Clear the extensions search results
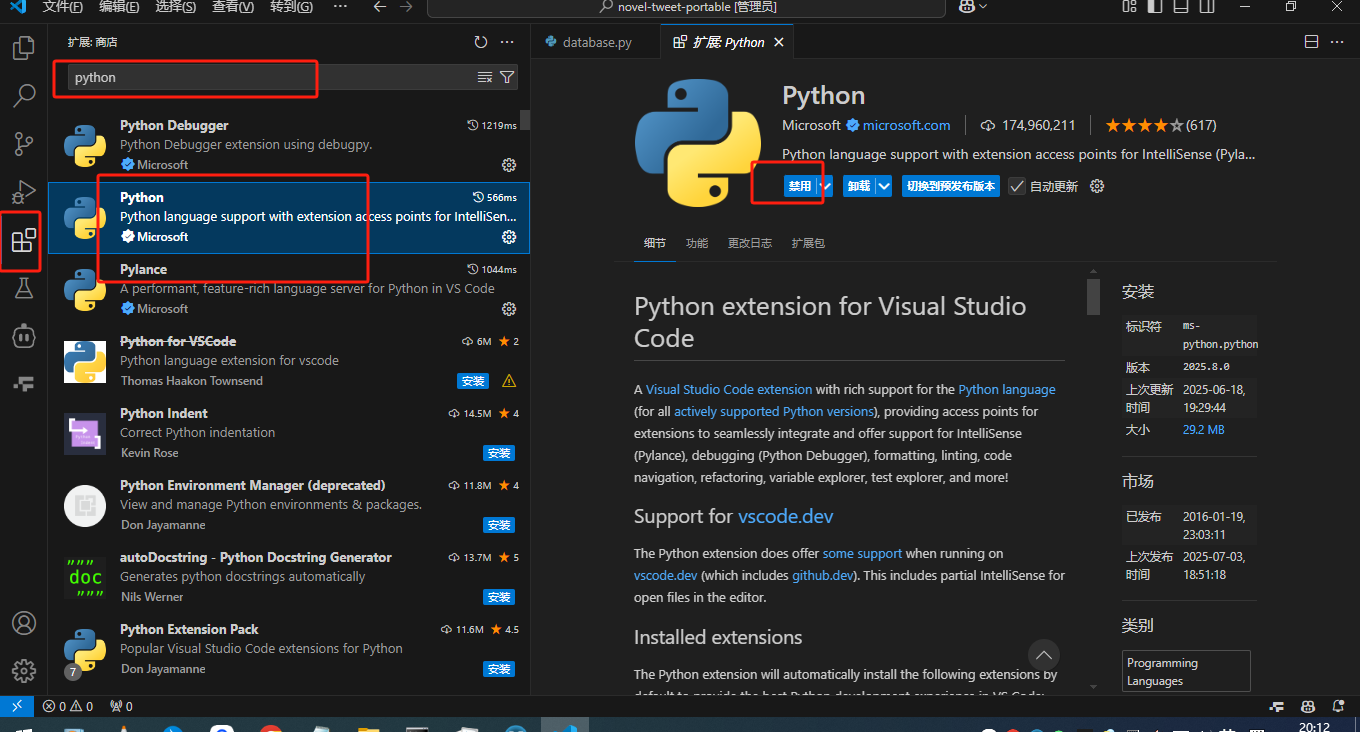The image size is (1360, 732). coord(485,77)
